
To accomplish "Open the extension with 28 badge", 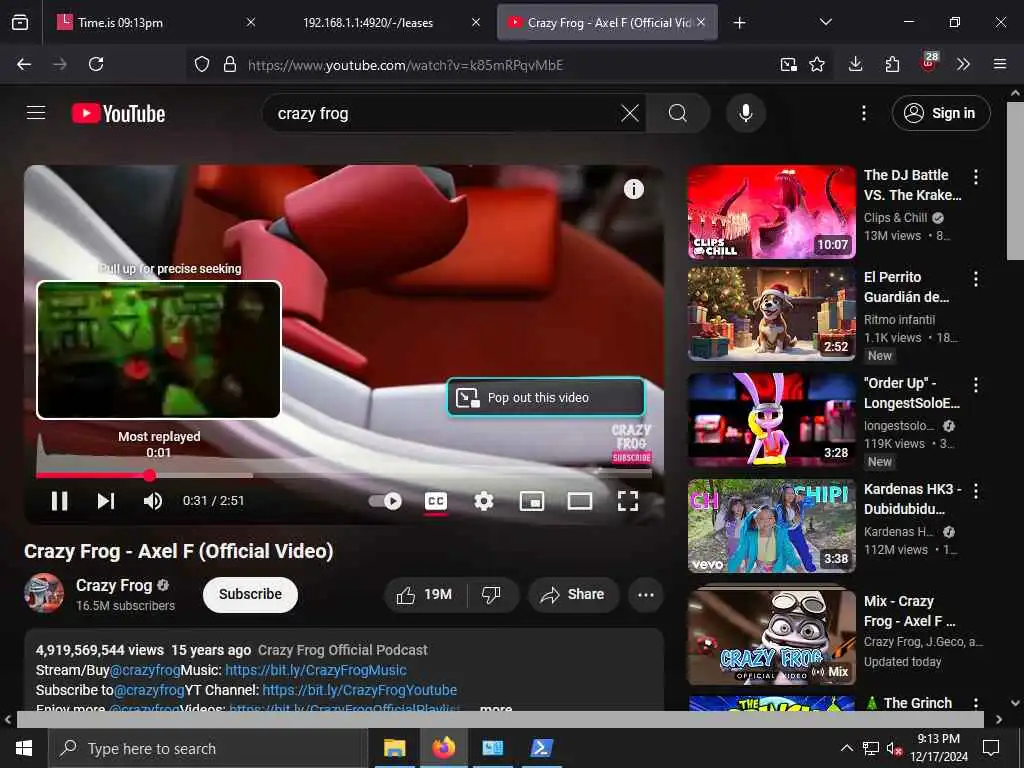I will tap(928, 63).
